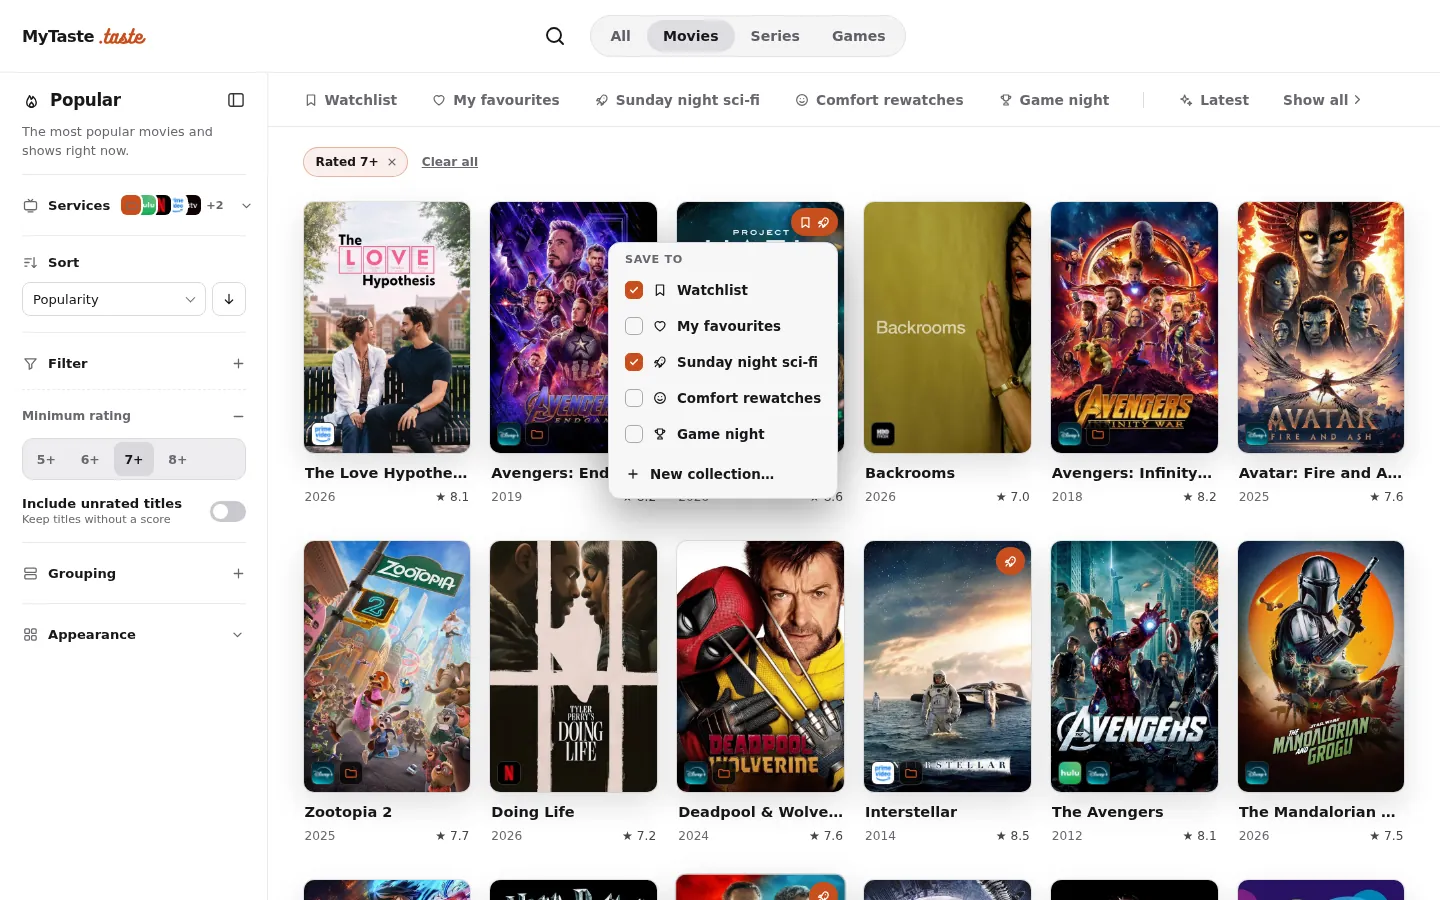Screen dimensions: 1440x900
Task: Toggle Include unrated titles switch
Action: coord(228,512)
